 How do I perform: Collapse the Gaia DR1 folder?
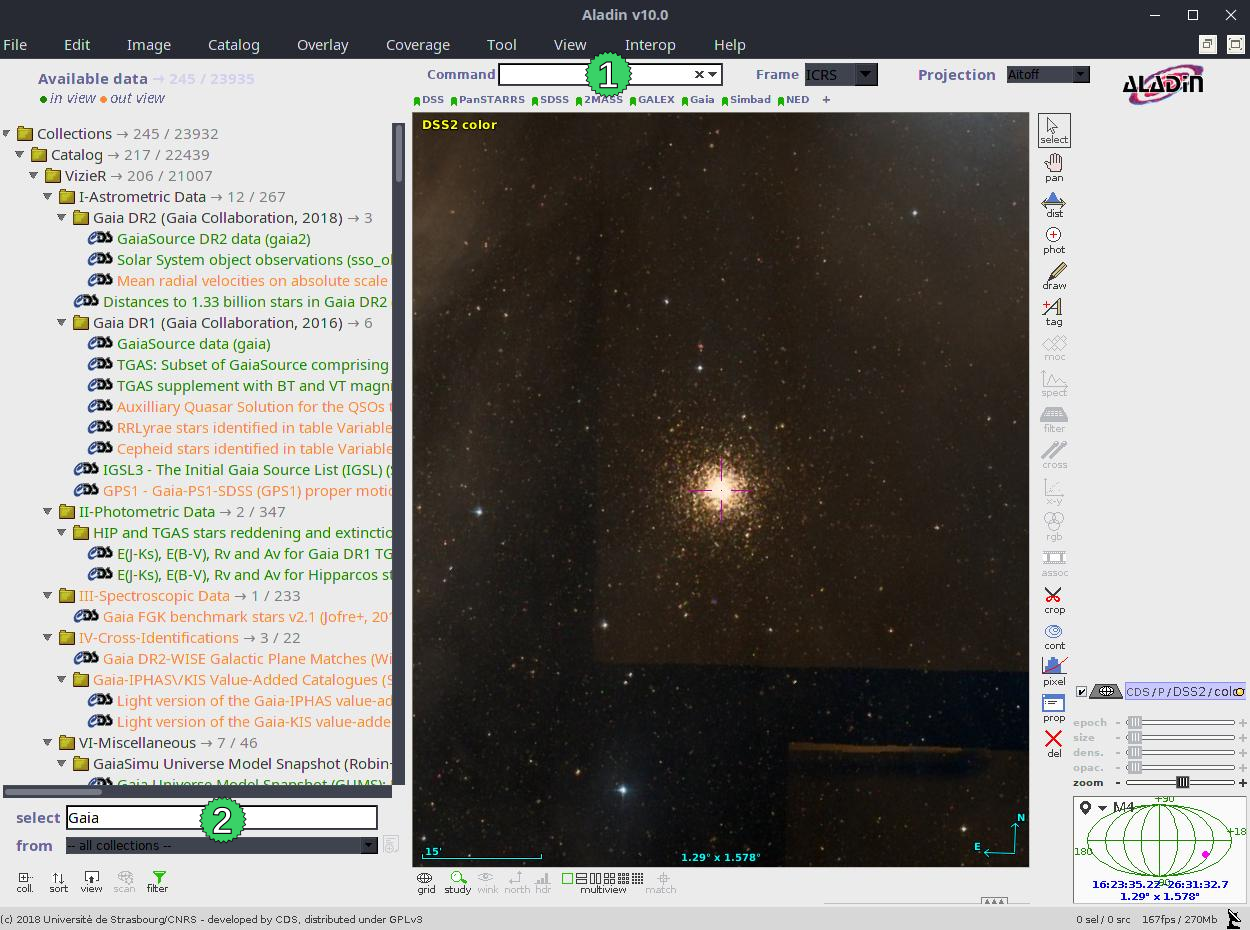click(63, 322)
